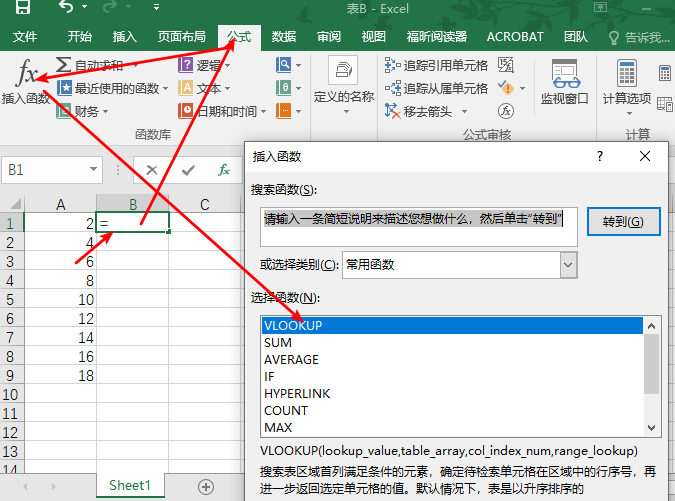675x501 pixels.
Task: Open the Text functions icon
Action: pos(186,88)
